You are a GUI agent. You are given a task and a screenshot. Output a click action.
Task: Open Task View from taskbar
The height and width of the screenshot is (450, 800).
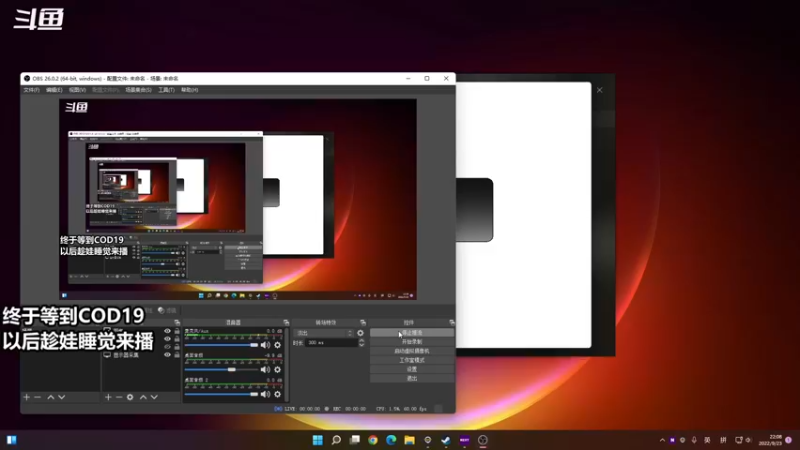point(355,440)
